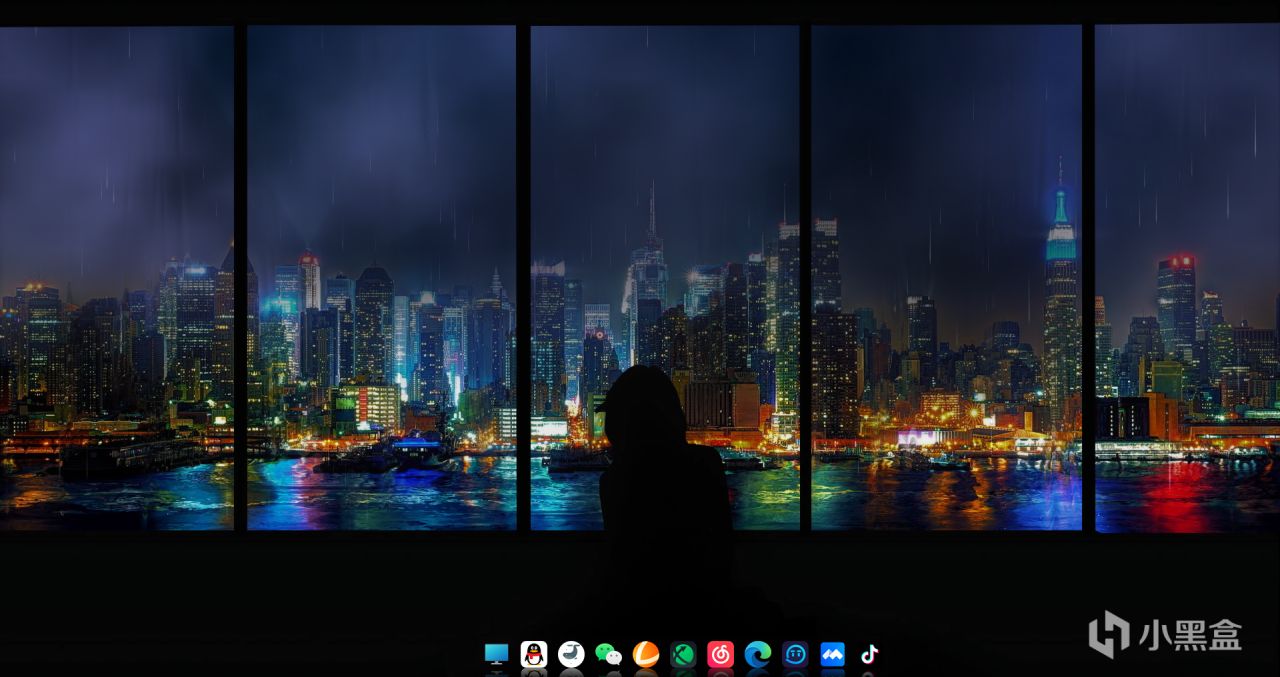The height and width of the screenshot is (677, 1280).
Task: Open the orange sphere app icon
Action: (646, 654)
